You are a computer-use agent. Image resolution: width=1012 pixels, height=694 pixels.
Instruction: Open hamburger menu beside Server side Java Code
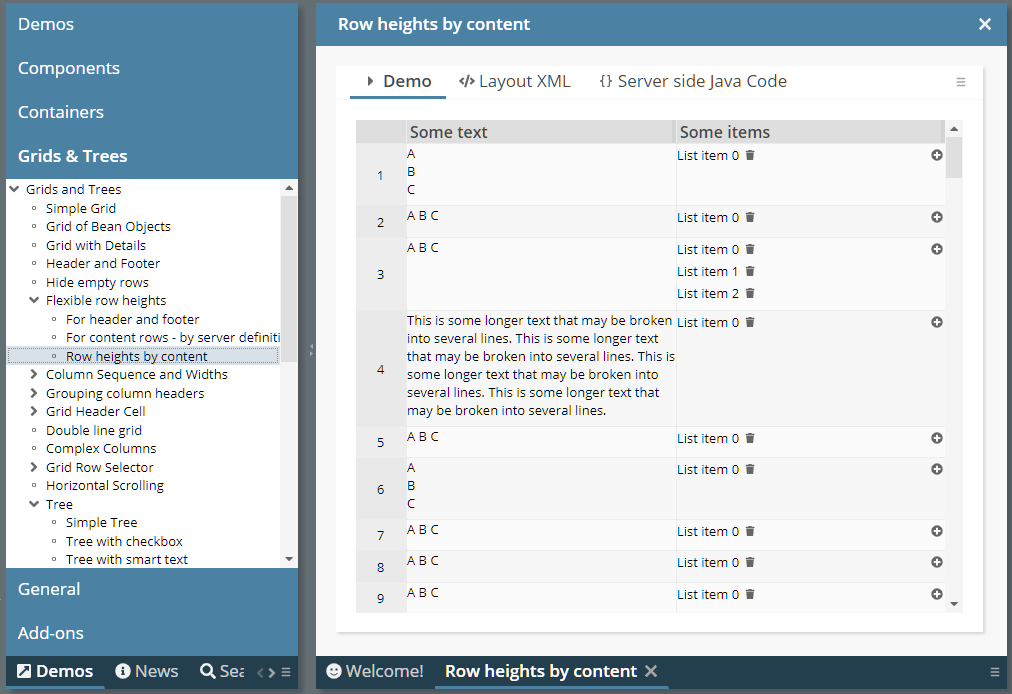coord(961,82)
